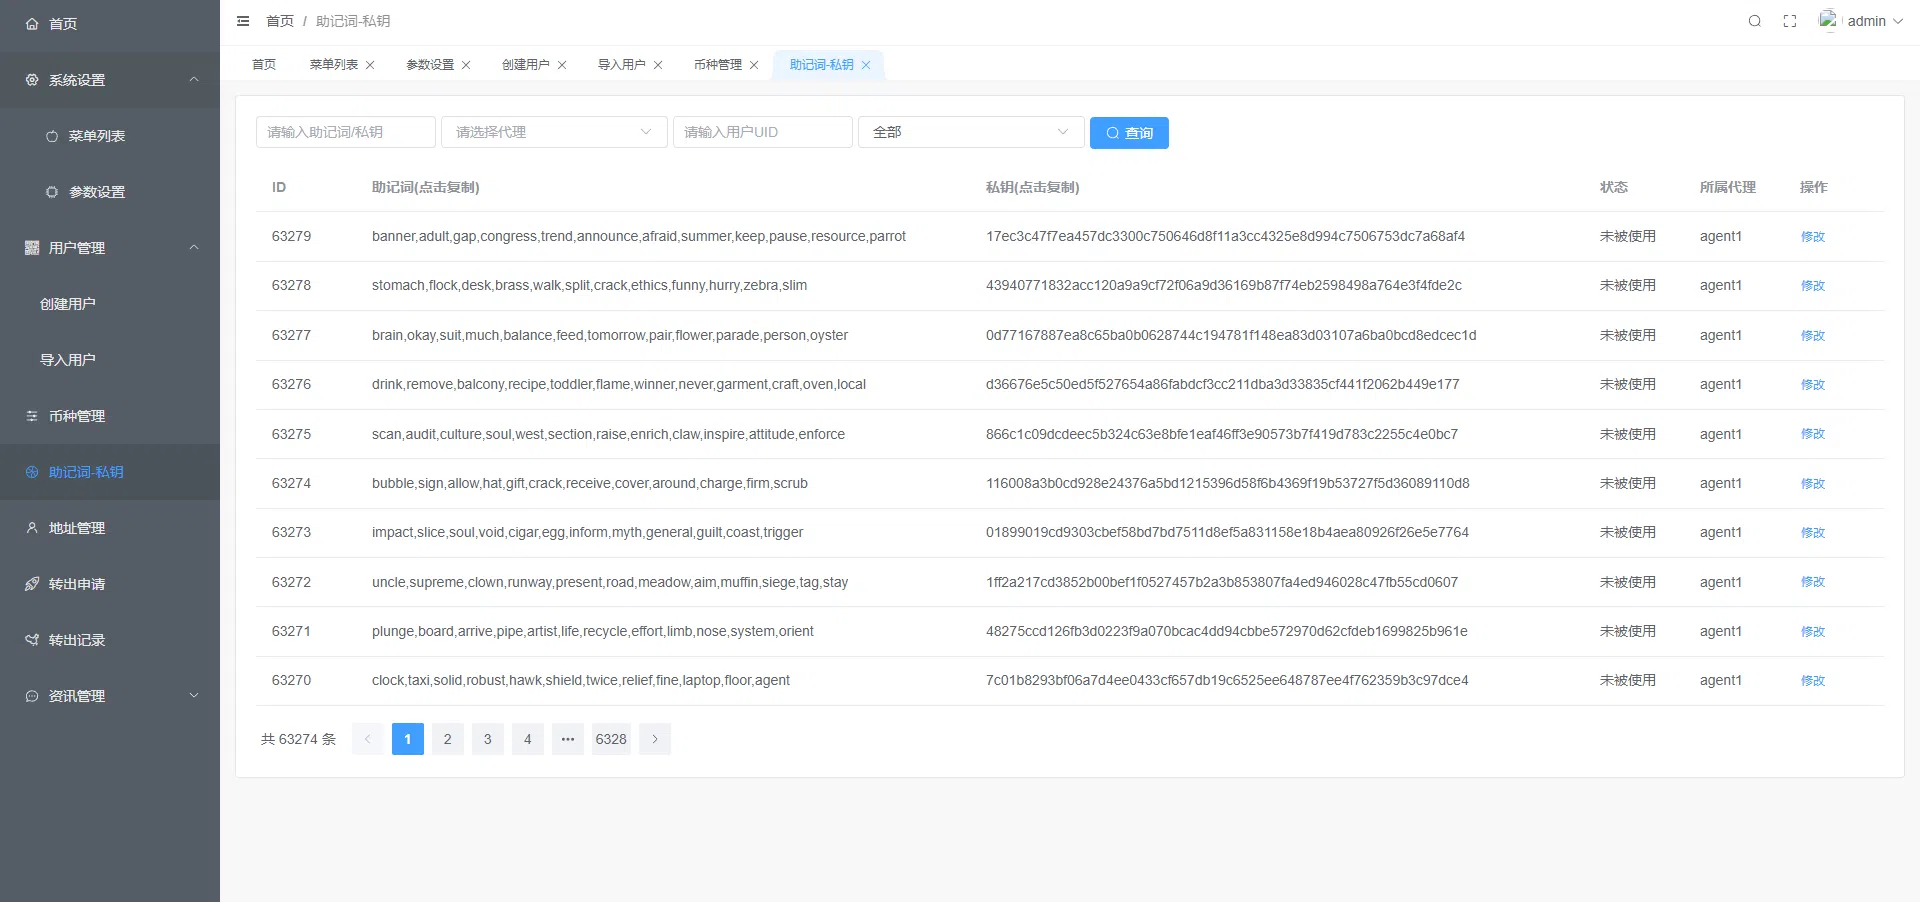Viewport: 1920px width, 902px height.
Task: Select 创建用户 in the sidebar menu
Action: (68, 304)
